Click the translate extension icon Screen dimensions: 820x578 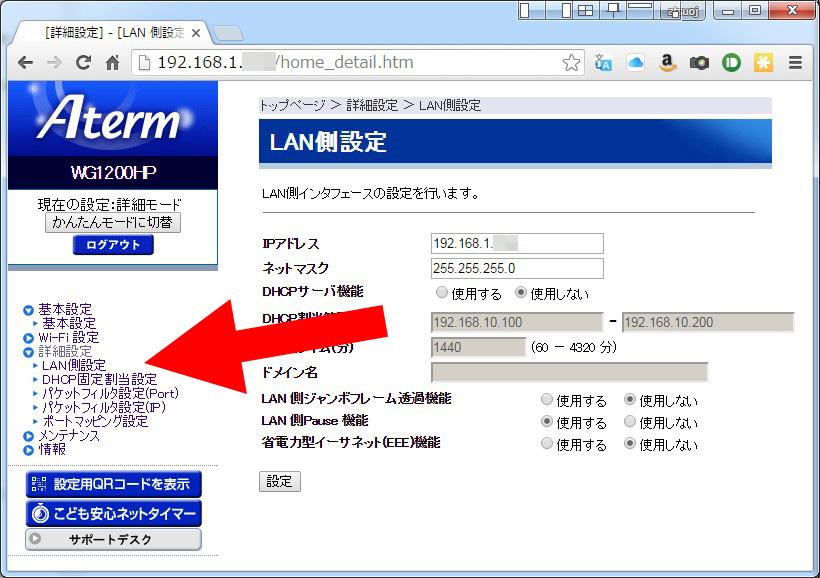click(603, 63)
